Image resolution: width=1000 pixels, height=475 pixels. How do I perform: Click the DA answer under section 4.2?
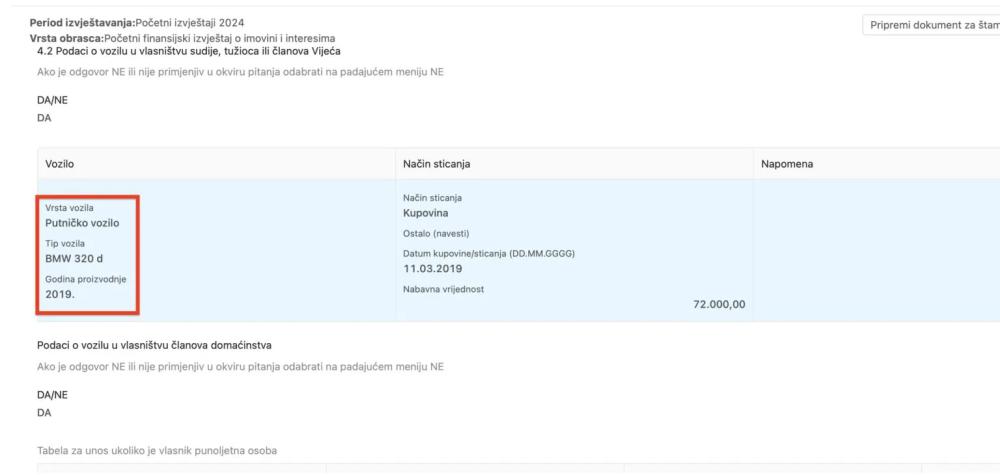[x=44, y=117]
